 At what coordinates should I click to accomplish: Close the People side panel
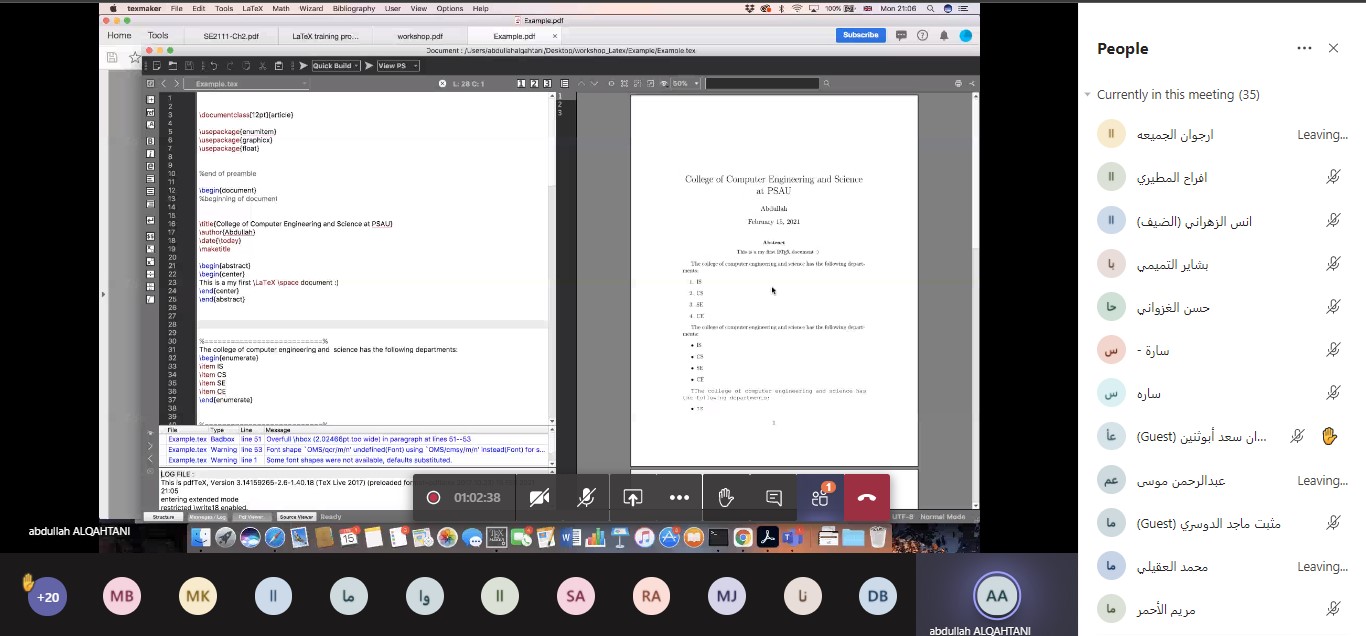click(1333, 48)
